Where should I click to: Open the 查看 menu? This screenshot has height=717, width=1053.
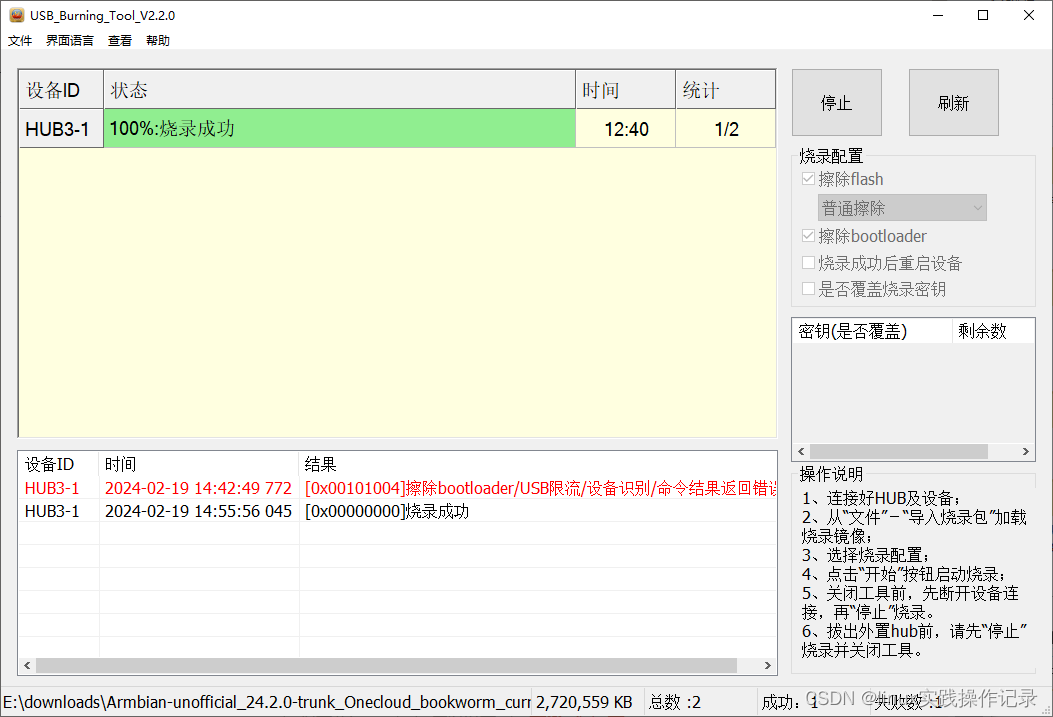click(x=119, y=40)
